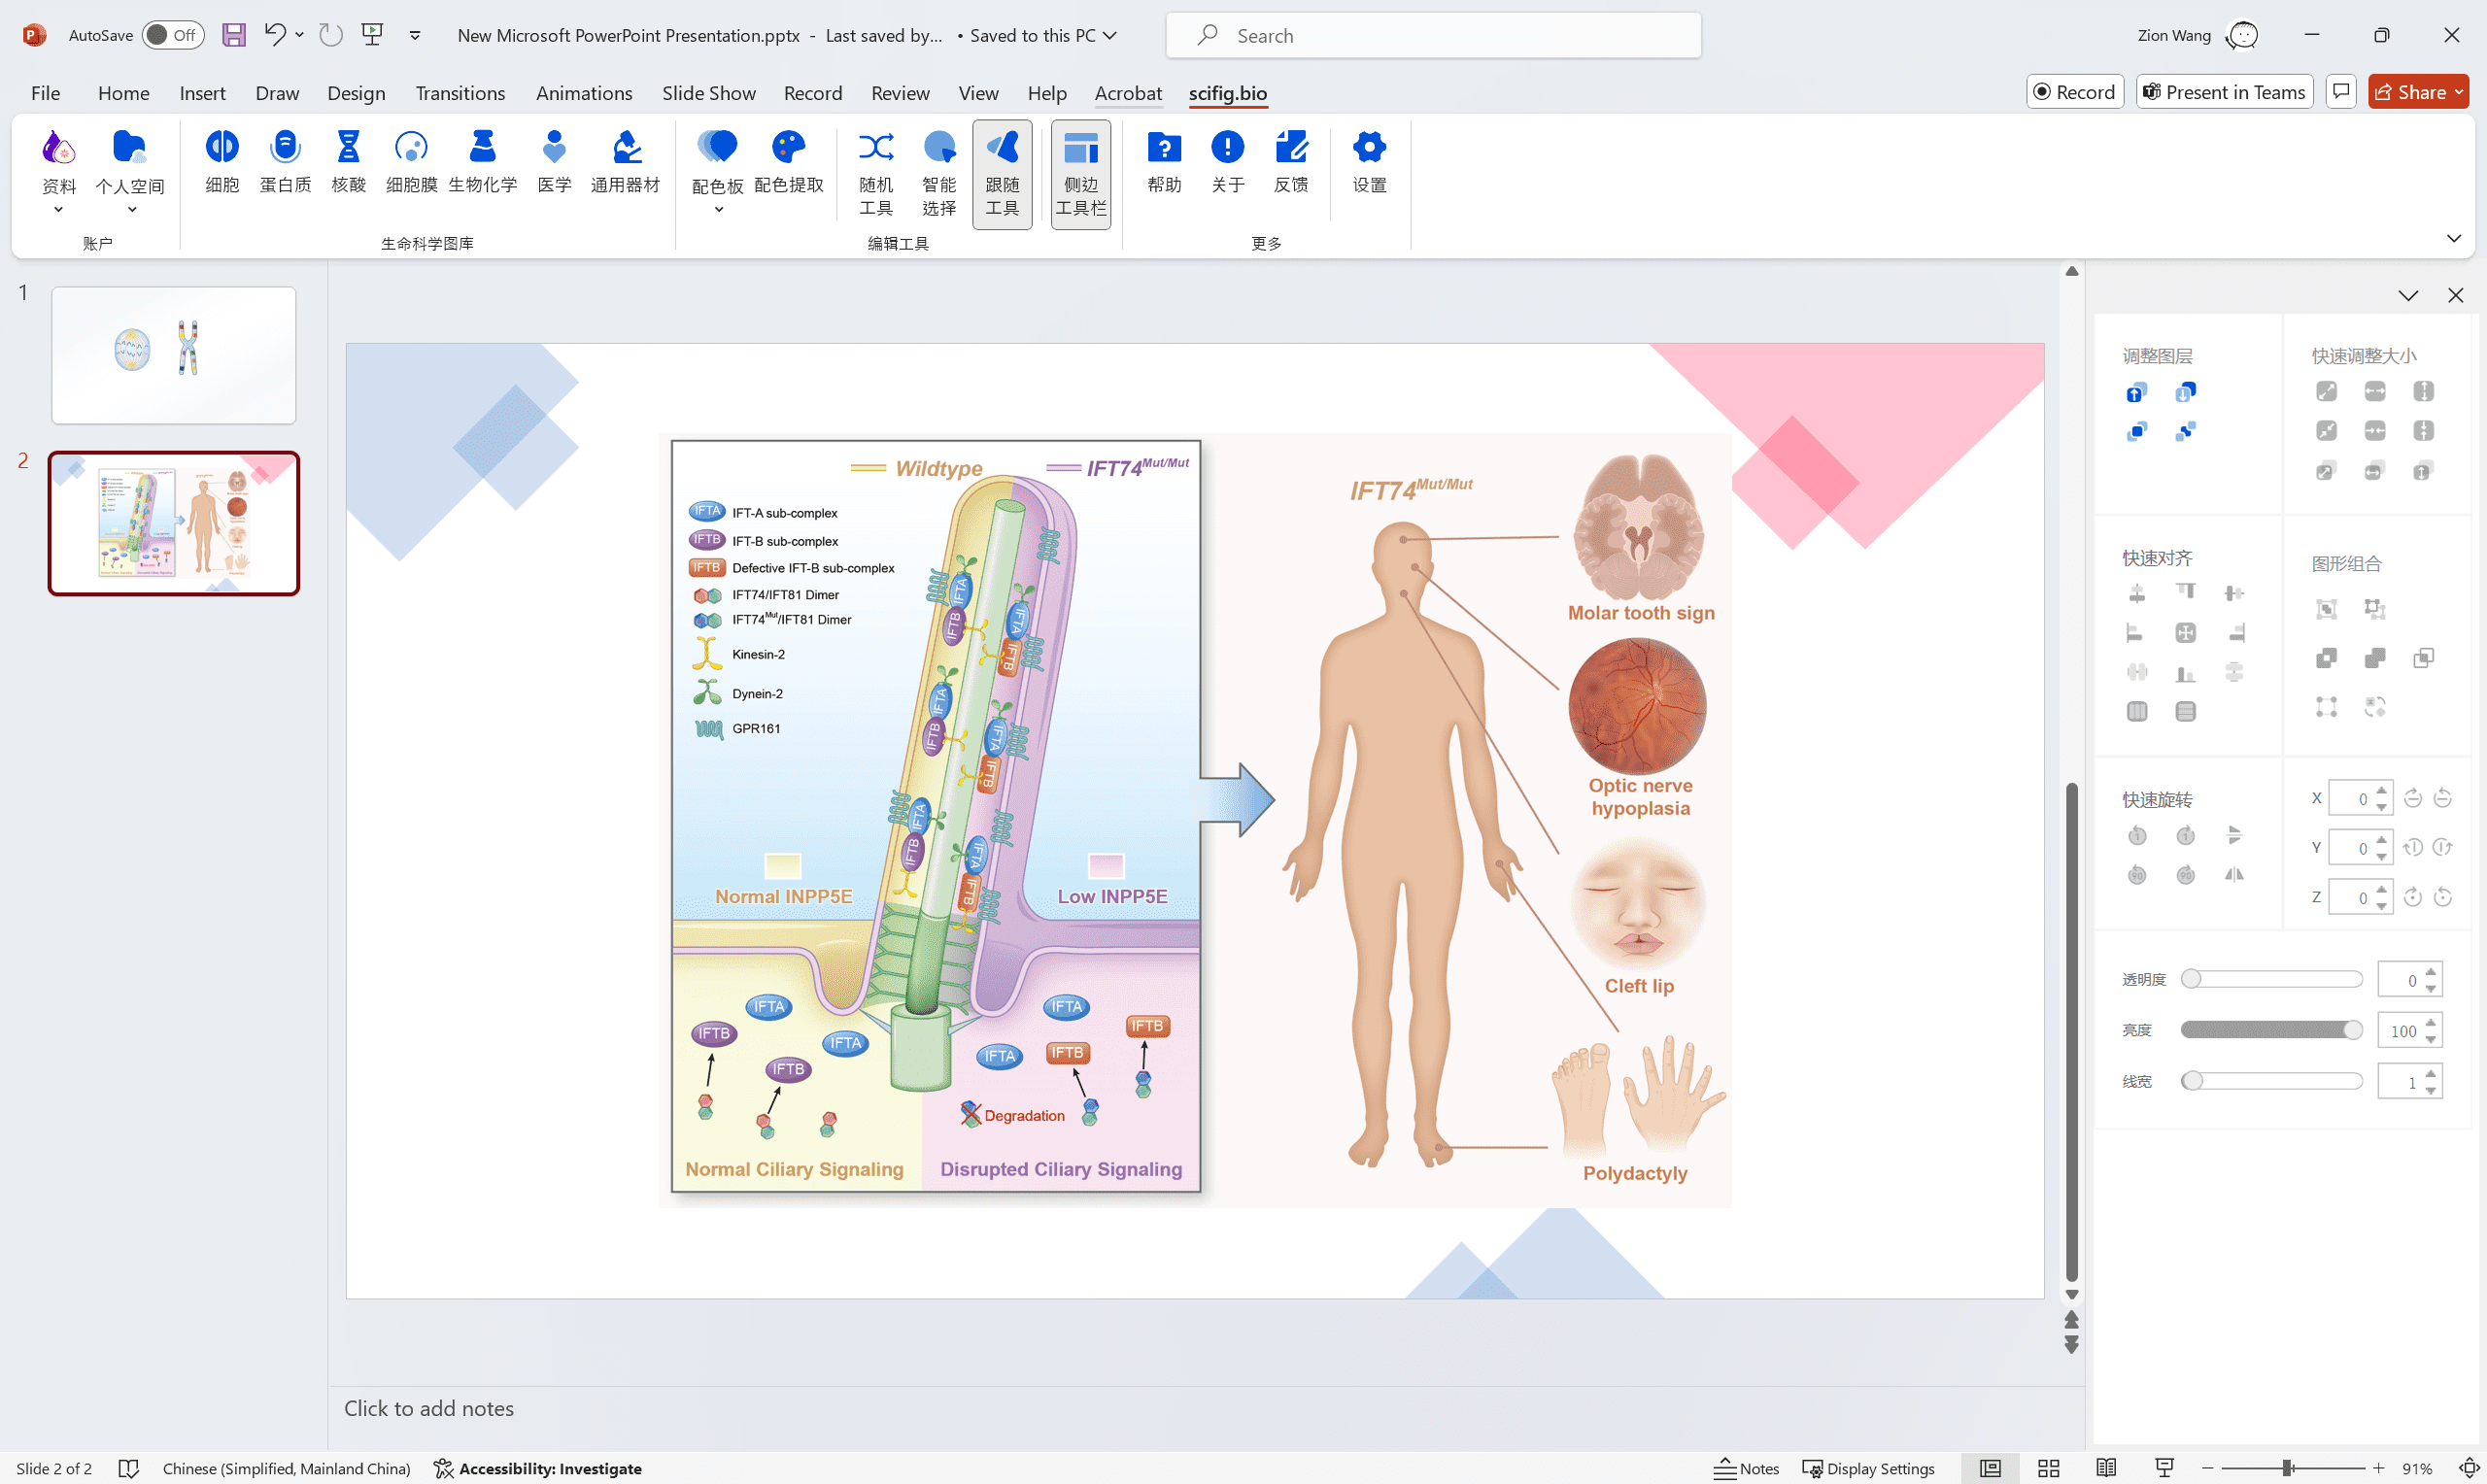This screenshot has height=1484, width=2487.
Task: Toggle AutoSave off button
Action: pyautogui.click(x=173, y=34)
